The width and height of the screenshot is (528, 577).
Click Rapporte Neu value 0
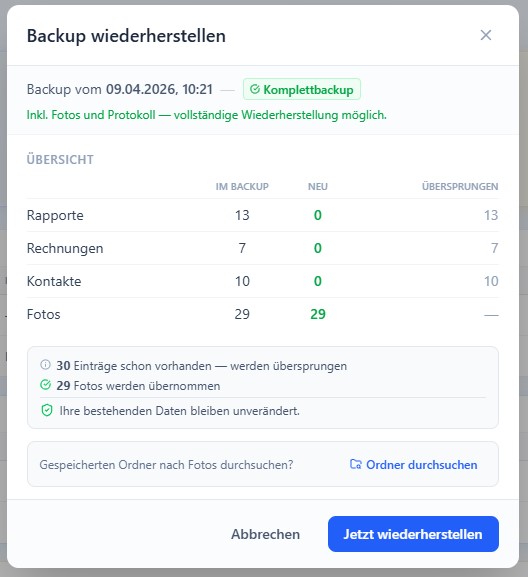318,215
